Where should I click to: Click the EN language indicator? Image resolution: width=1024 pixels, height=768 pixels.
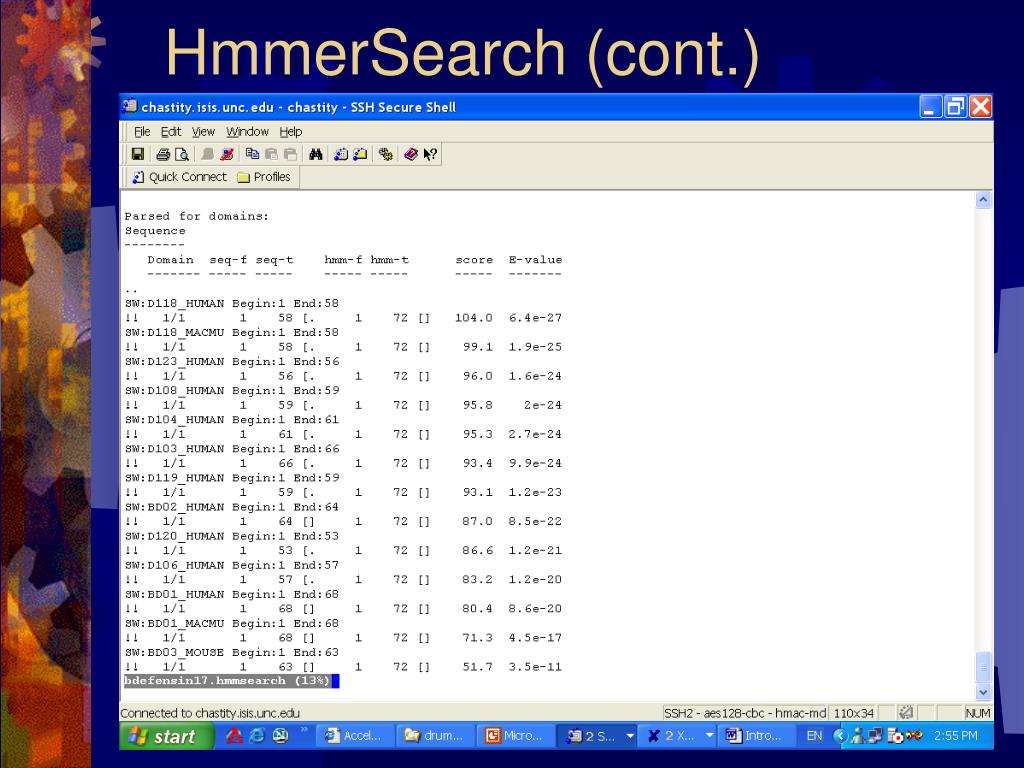point(814,736)
